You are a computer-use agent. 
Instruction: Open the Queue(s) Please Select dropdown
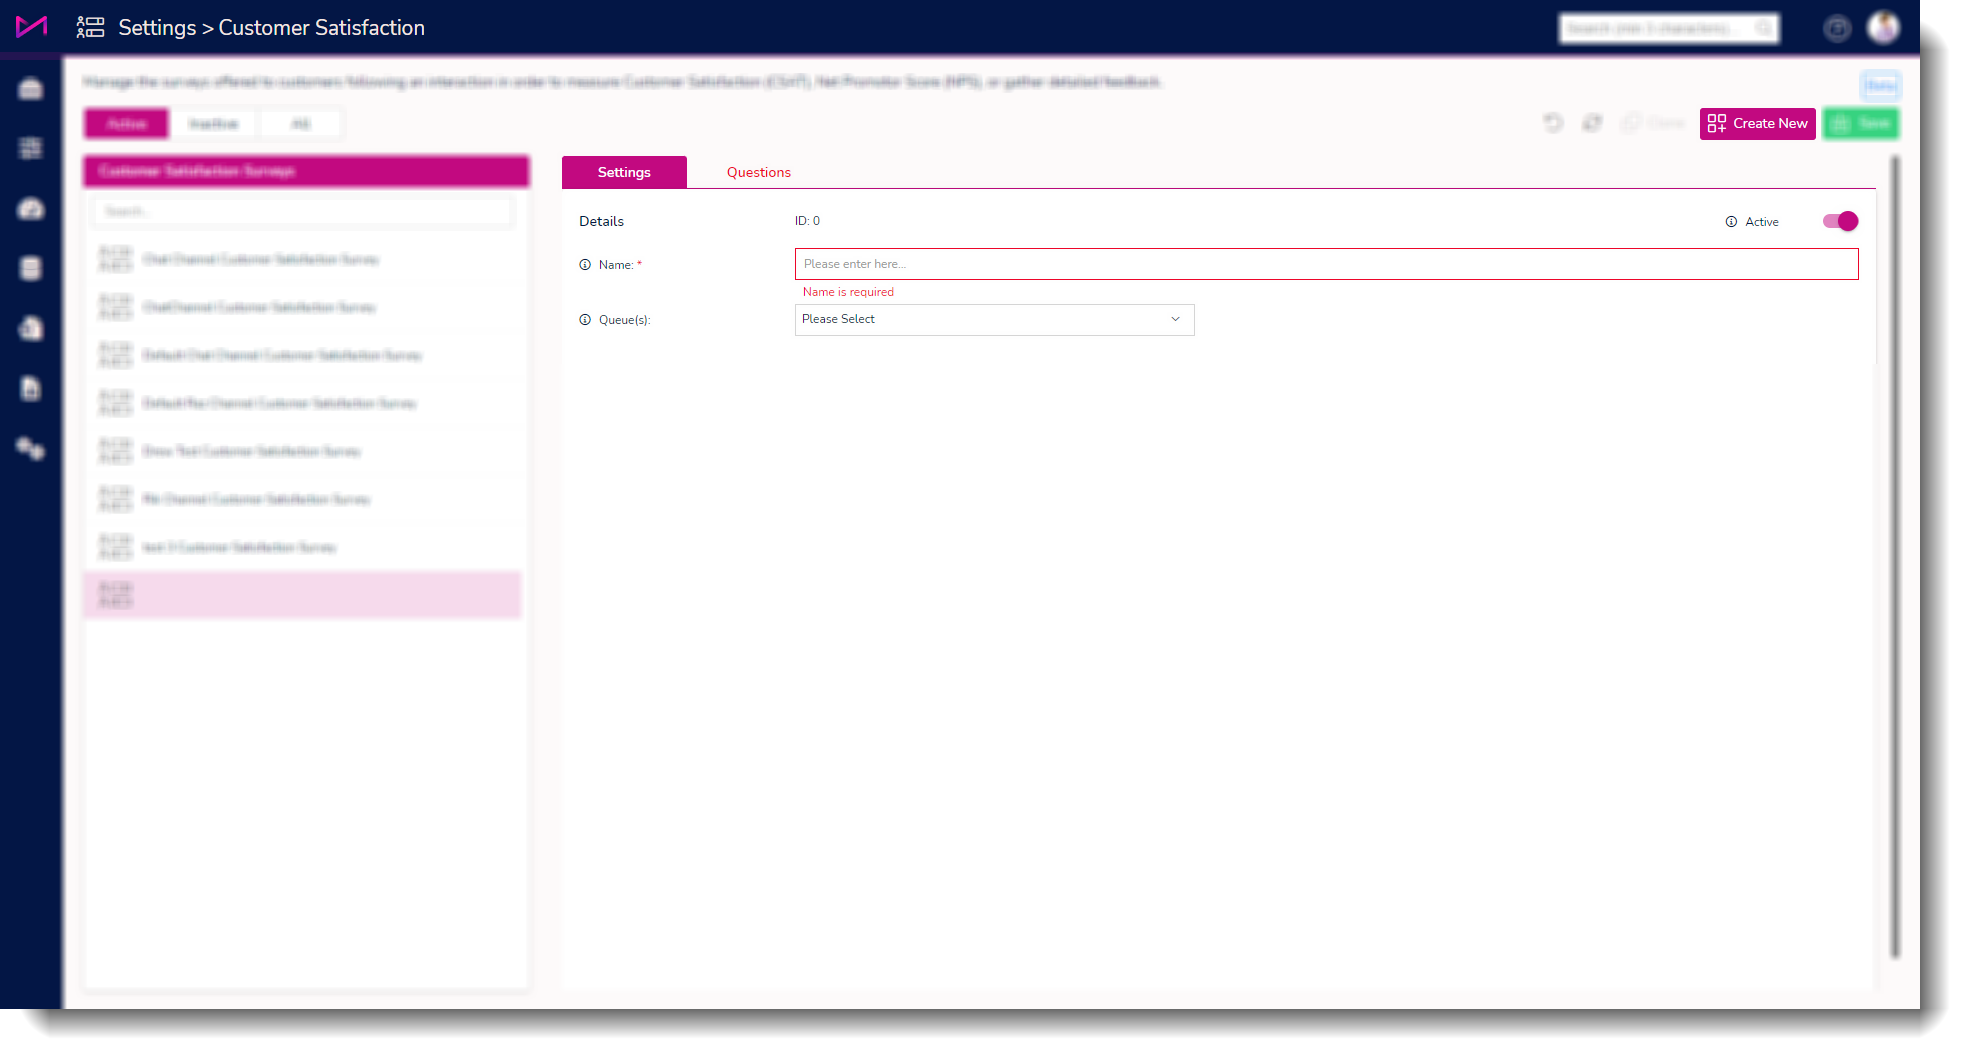tap(994, 319)
